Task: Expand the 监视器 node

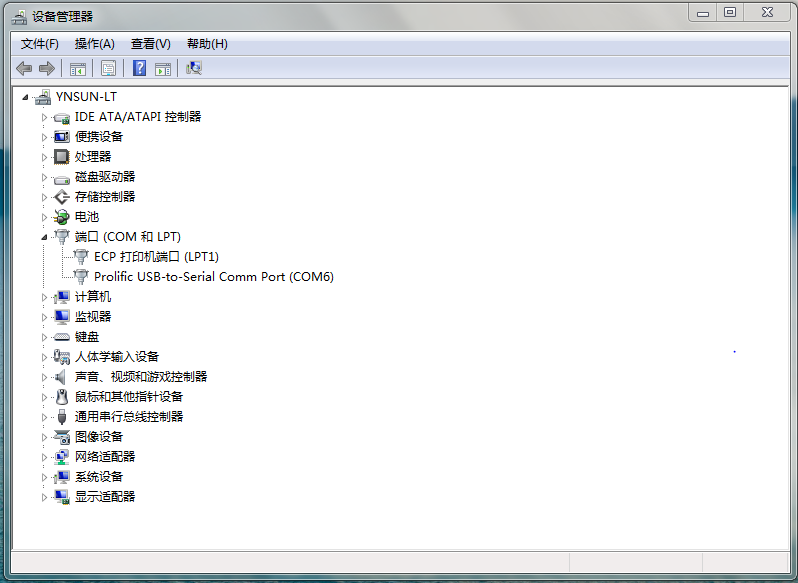Action: (44, 317)
